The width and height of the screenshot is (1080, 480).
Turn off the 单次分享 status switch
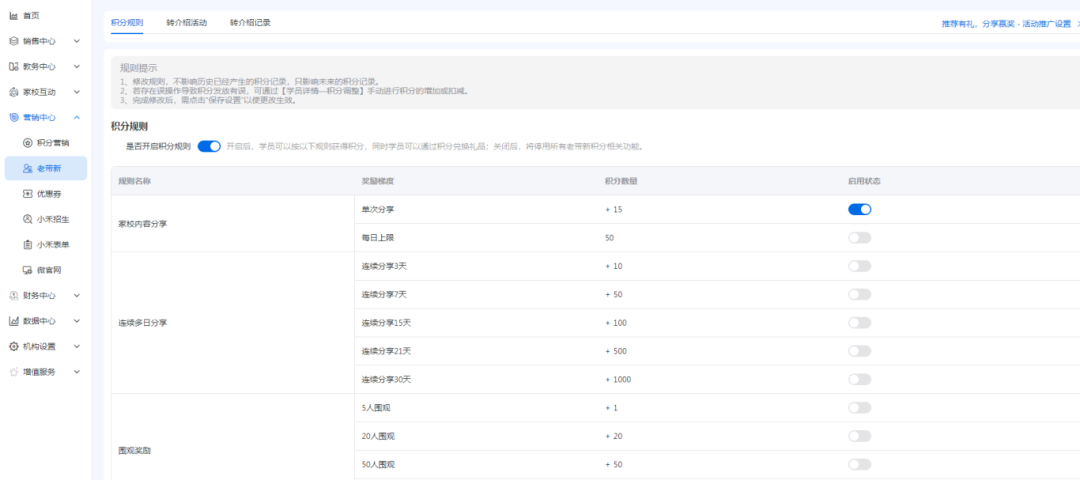859,209
